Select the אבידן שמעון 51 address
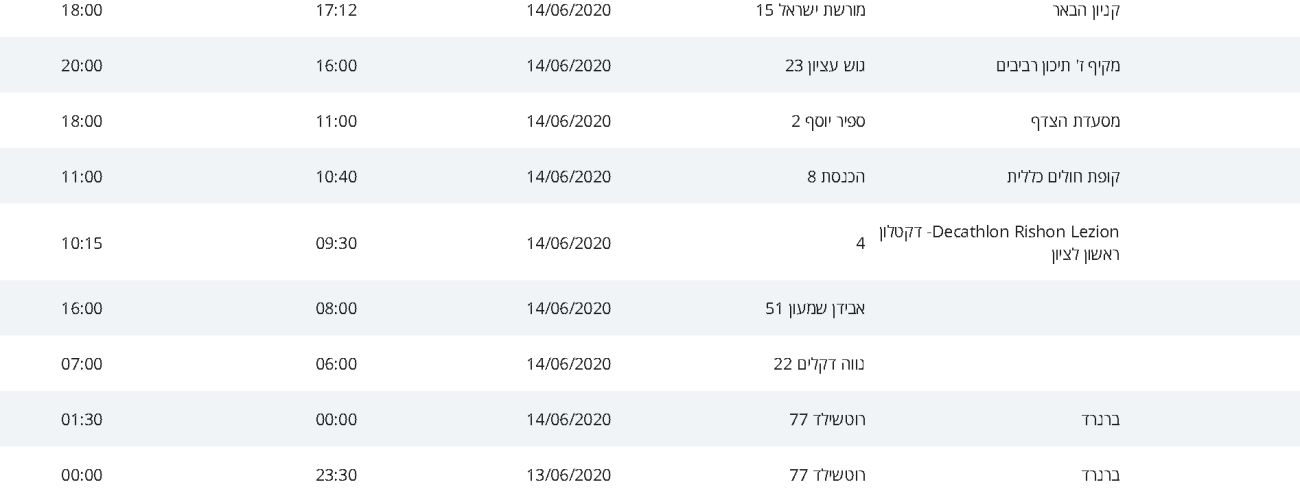The width and height of the screenshot is (1300, 489). point(815,308)
